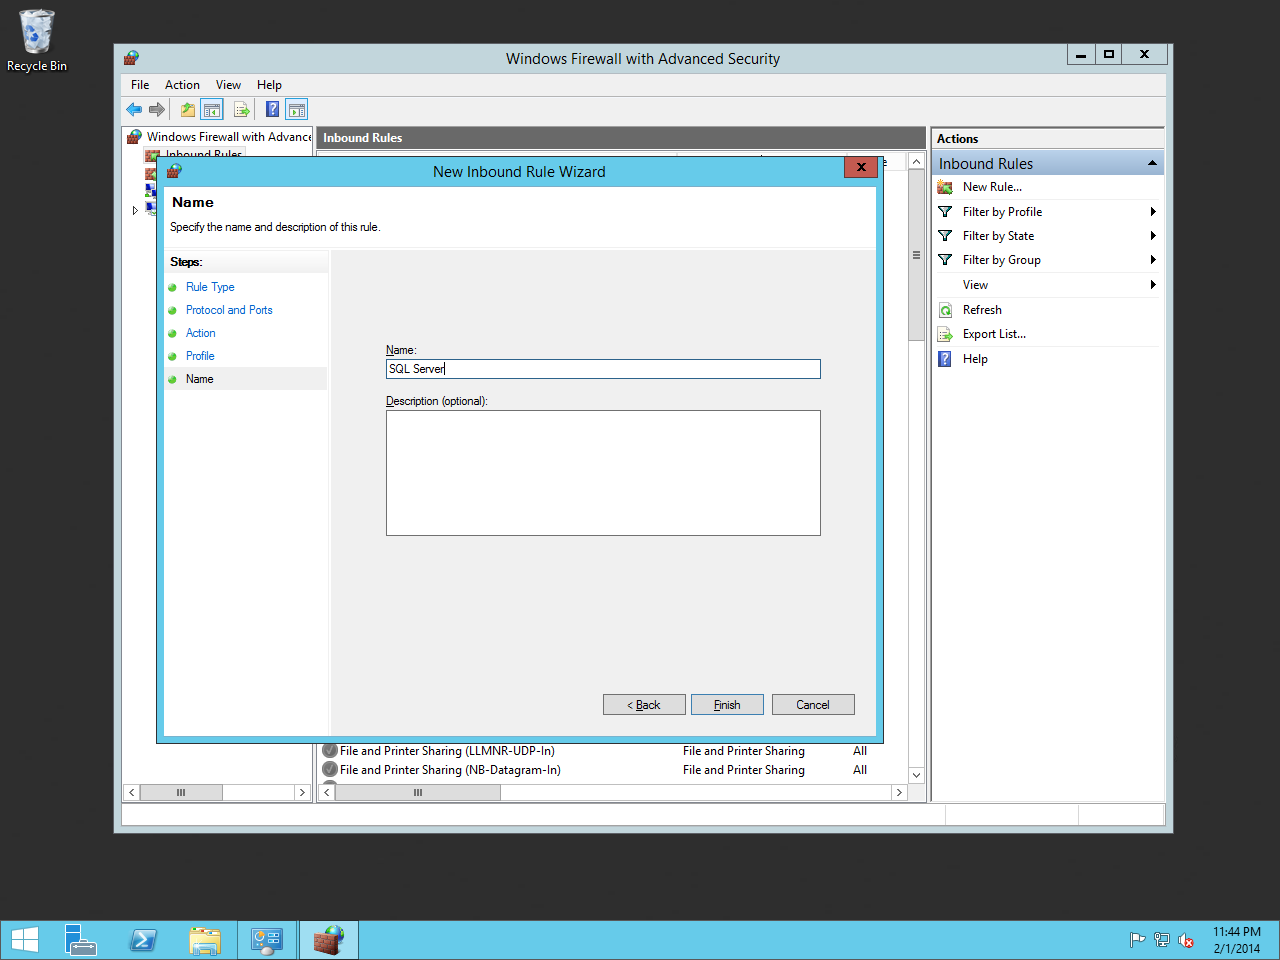
Task: Toggle the Show/Hide Console Tree toolbar icon
Action: [x=212, y=110]
